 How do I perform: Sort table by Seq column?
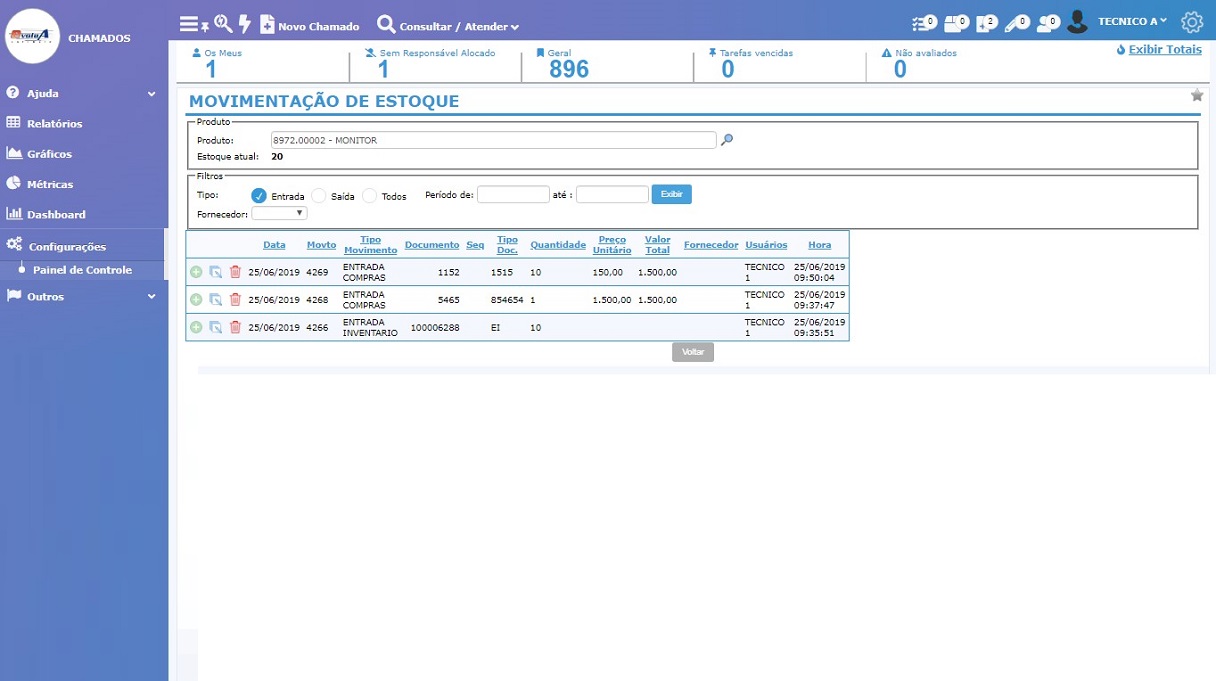(475, 245)
